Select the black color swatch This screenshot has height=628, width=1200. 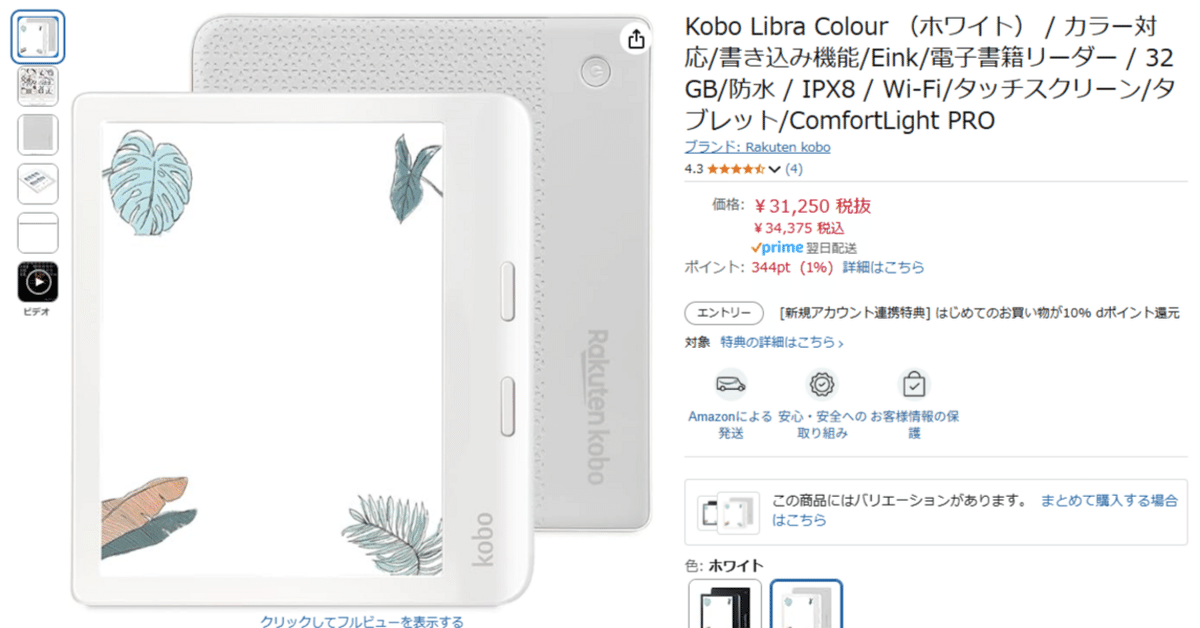coord(725,604)
